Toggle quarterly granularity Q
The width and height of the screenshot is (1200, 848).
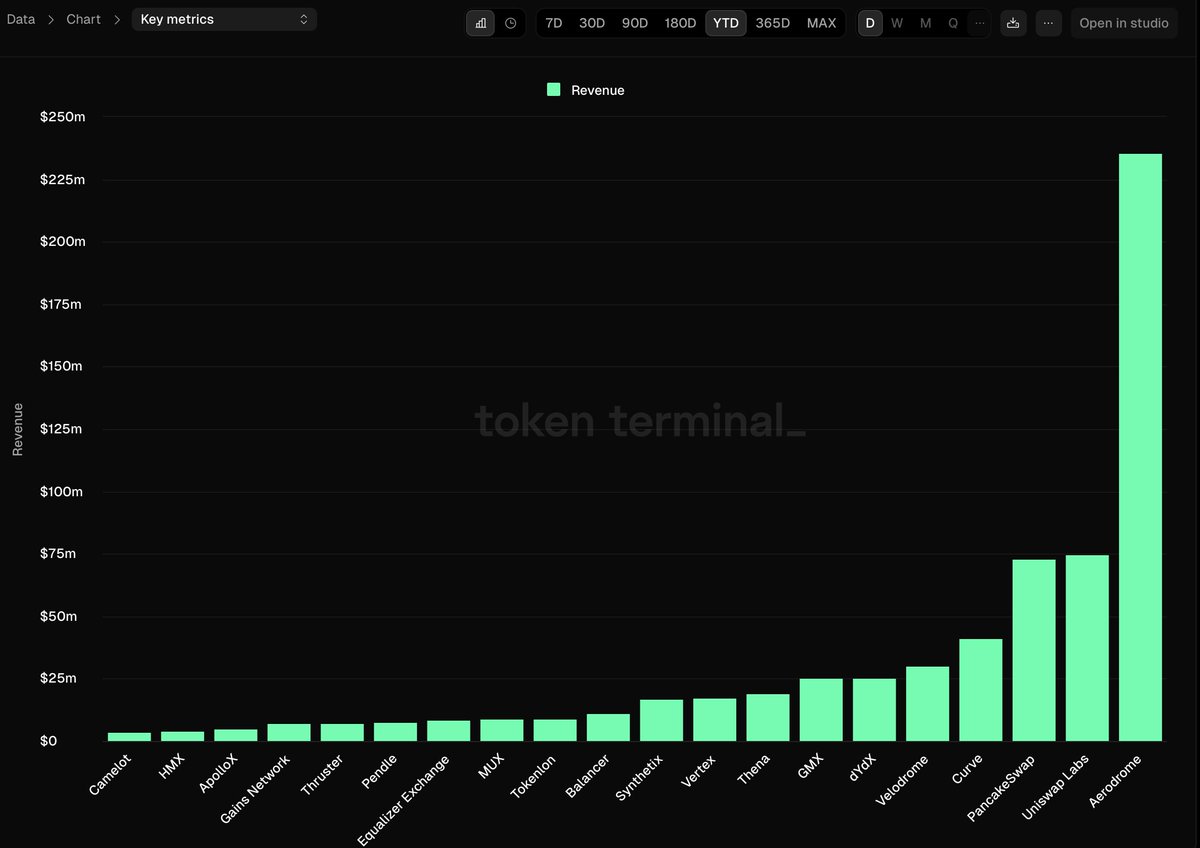[x=953, y=23]
